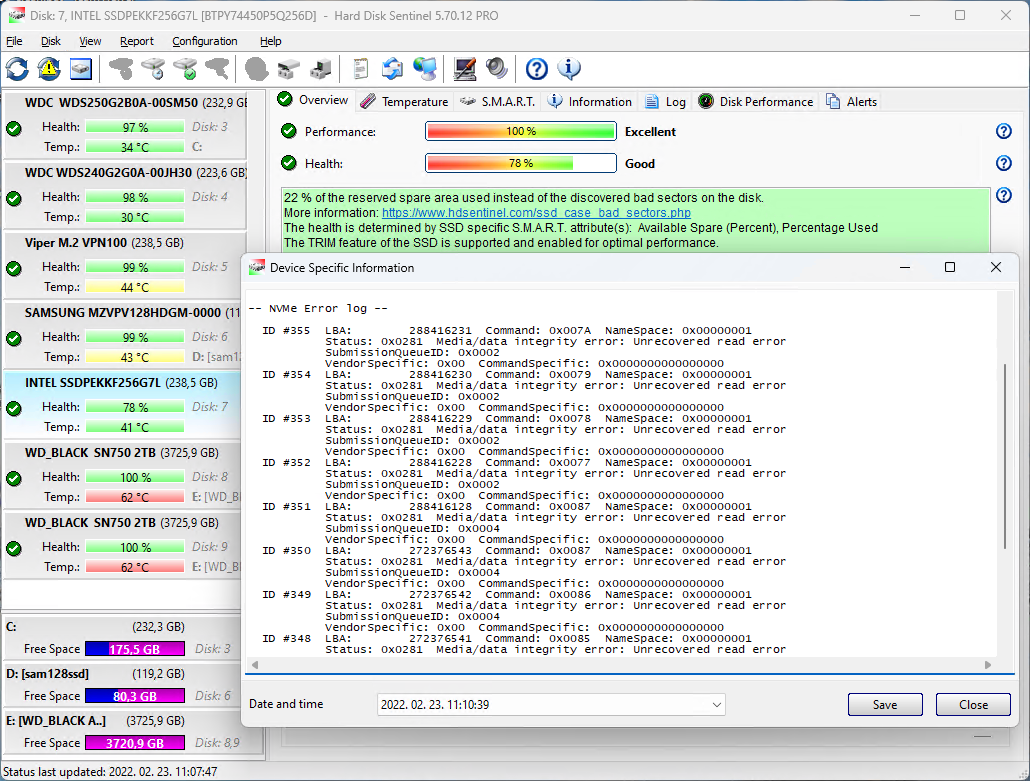Click the Close button in the dialog
This screenshot has height=781, width=1030.
(973, 705)
